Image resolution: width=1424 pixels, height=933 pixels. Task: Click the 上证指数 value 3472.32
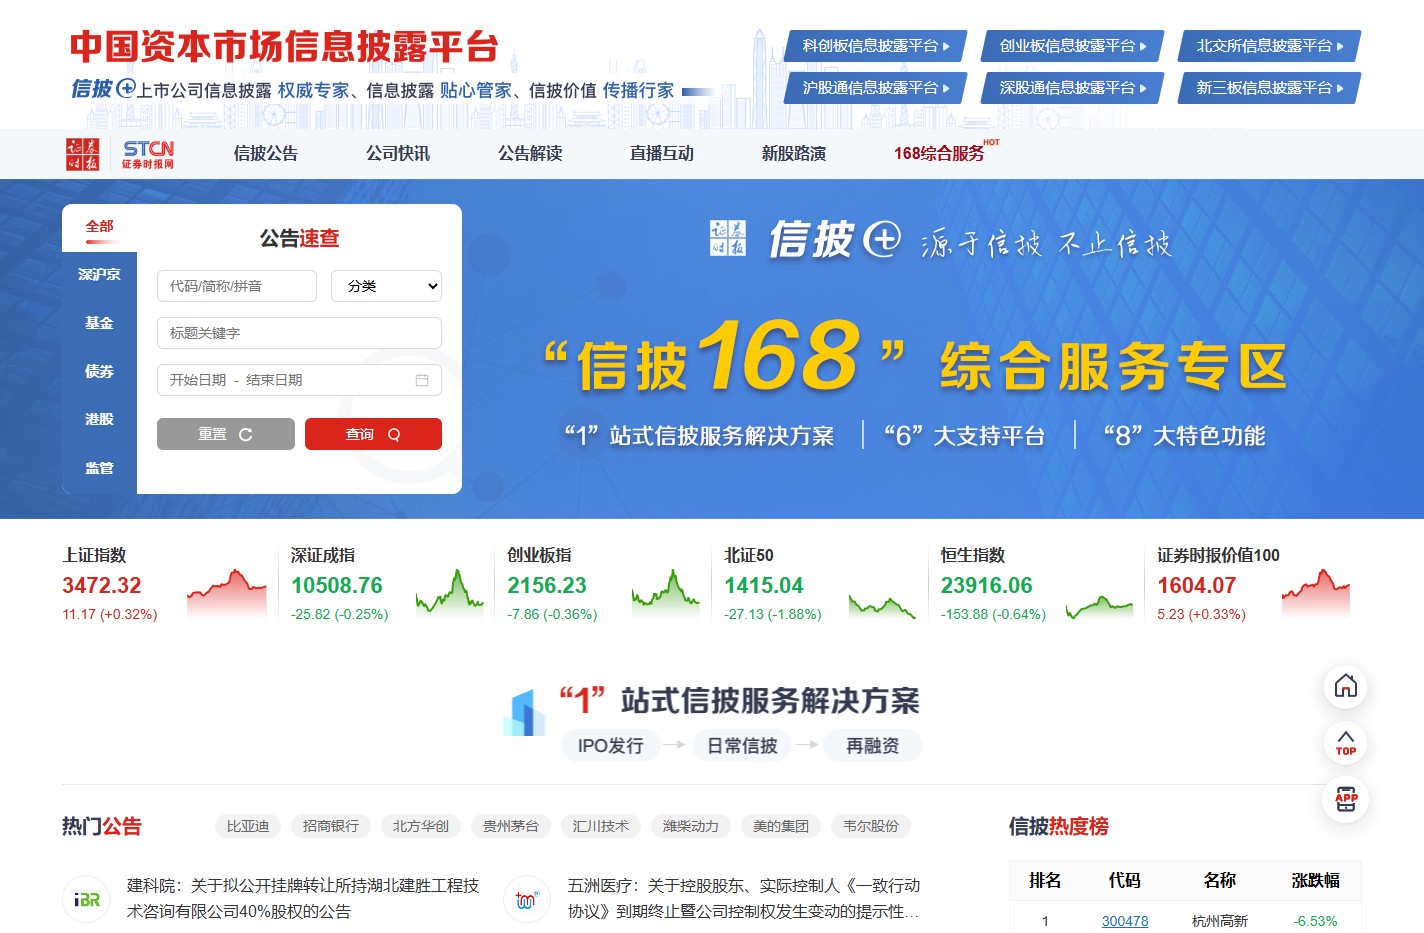tap(102, 585)
